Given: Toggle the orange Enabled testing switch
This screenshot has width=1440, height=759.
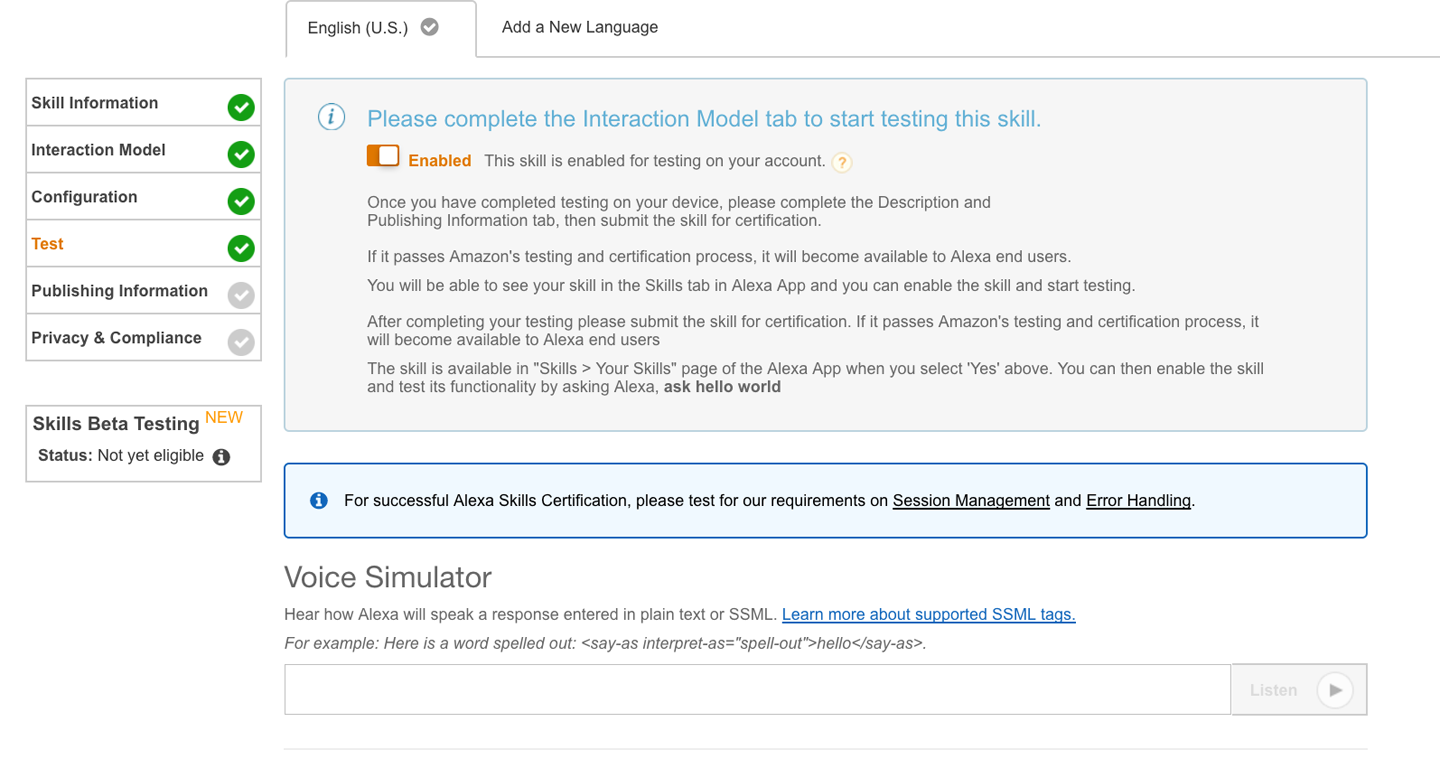Looking at the screenshot, I should pos(383,156).
